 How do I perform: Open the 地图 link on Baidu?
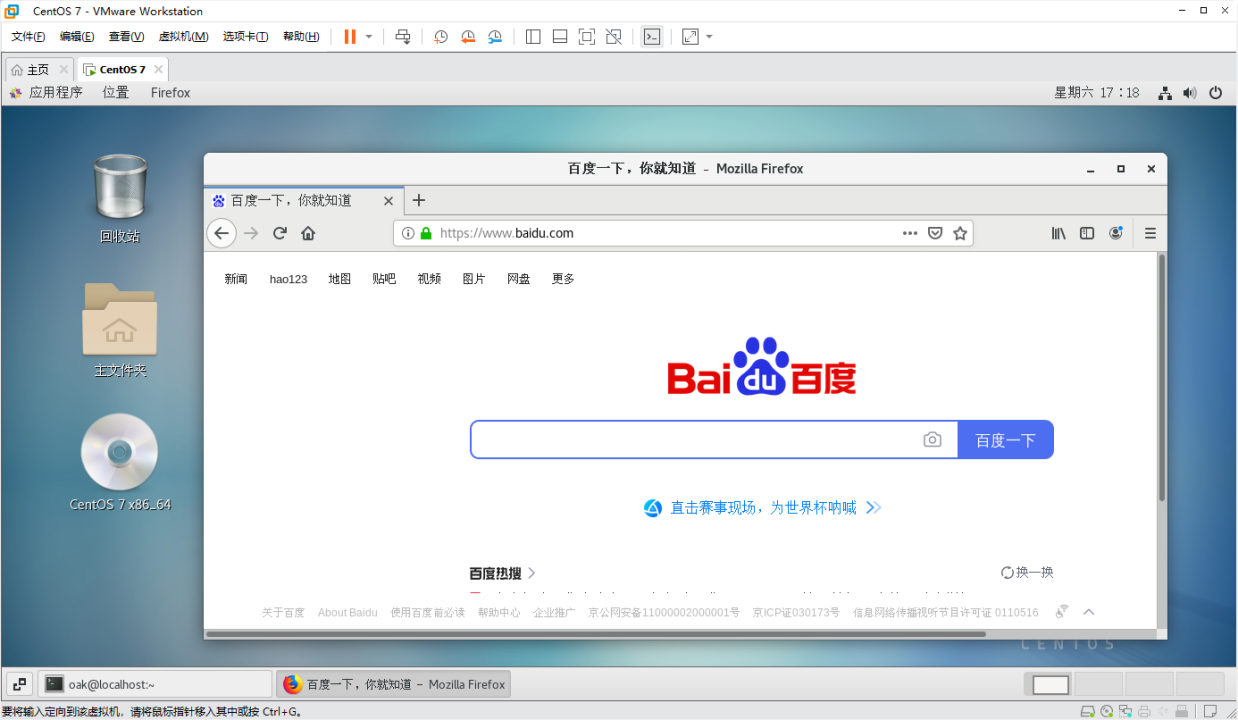click(340, 279)
